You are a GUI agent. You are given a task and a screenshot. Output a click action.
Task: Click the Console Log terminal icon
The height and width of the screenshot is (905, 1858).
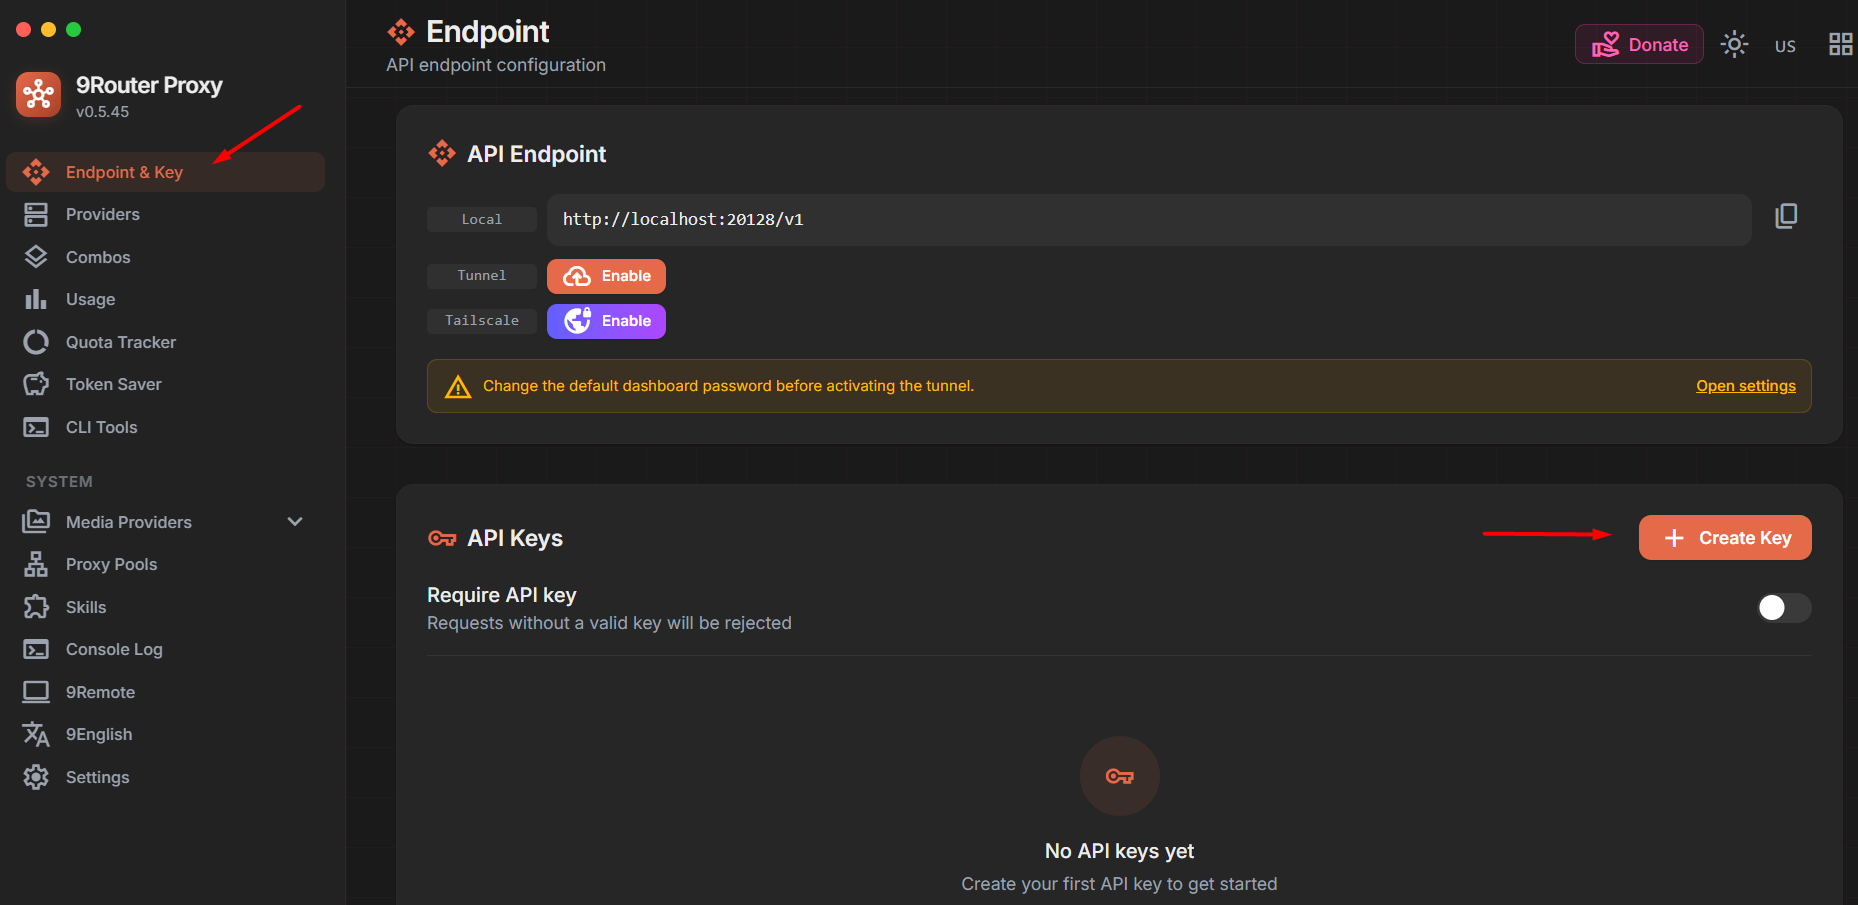pos(36,649)
